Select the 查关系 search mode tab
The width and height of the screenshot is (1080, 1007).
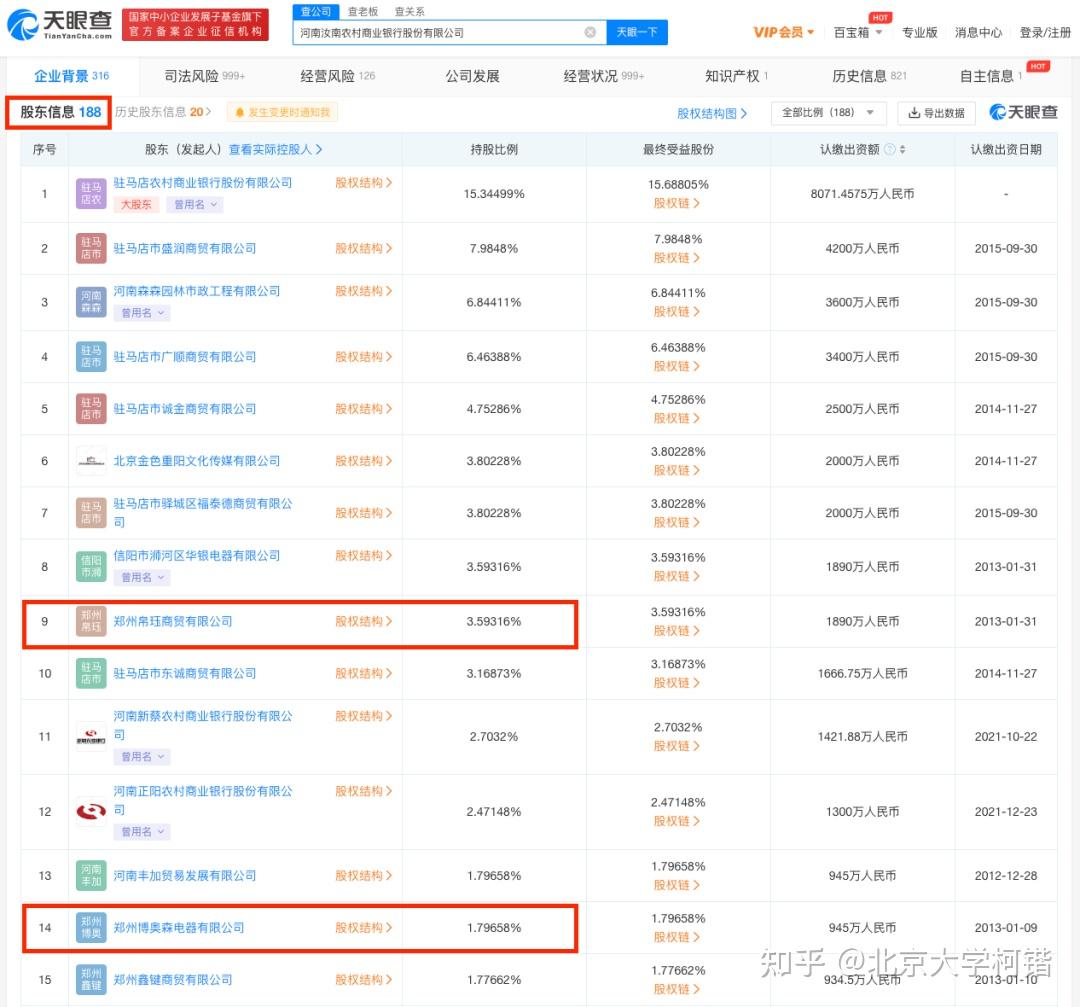coord(409,12)
